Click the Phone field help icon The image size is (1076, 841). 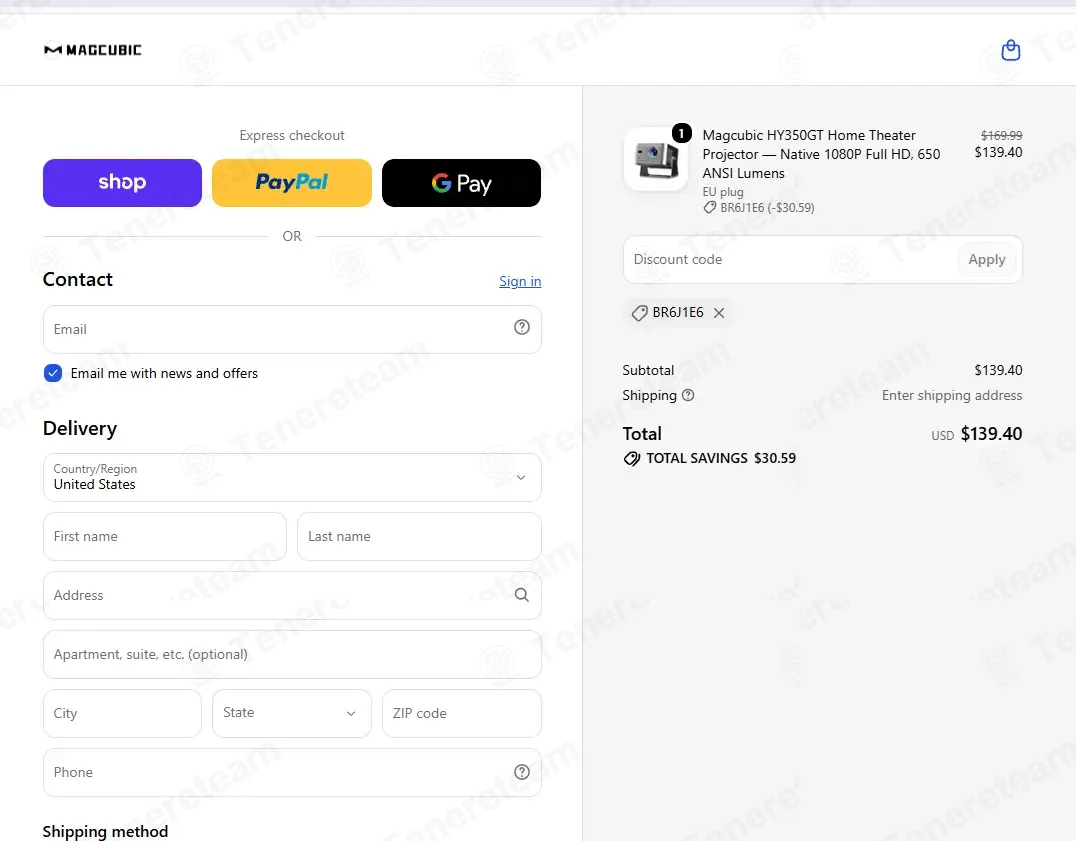pyautogui.click(x=522, y=772)
